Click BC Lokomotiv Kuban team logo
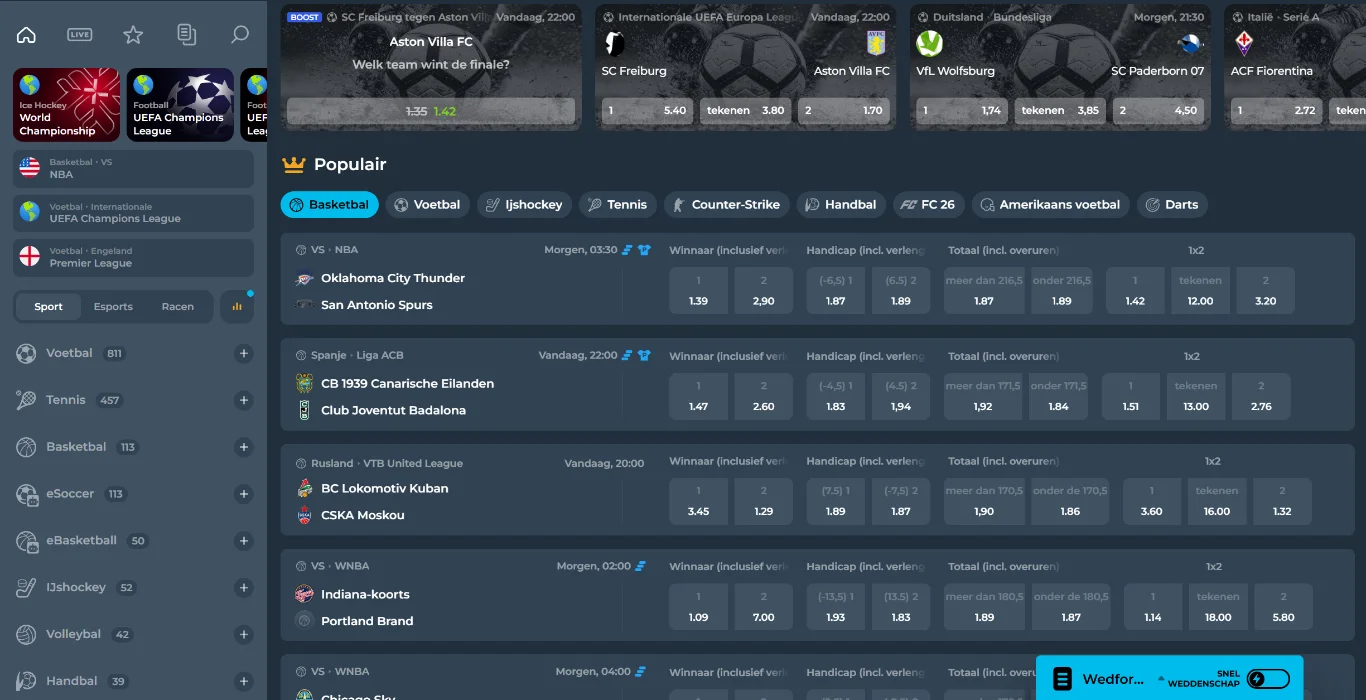Viewport: 1366px width, 700px height. pos(304,488)
